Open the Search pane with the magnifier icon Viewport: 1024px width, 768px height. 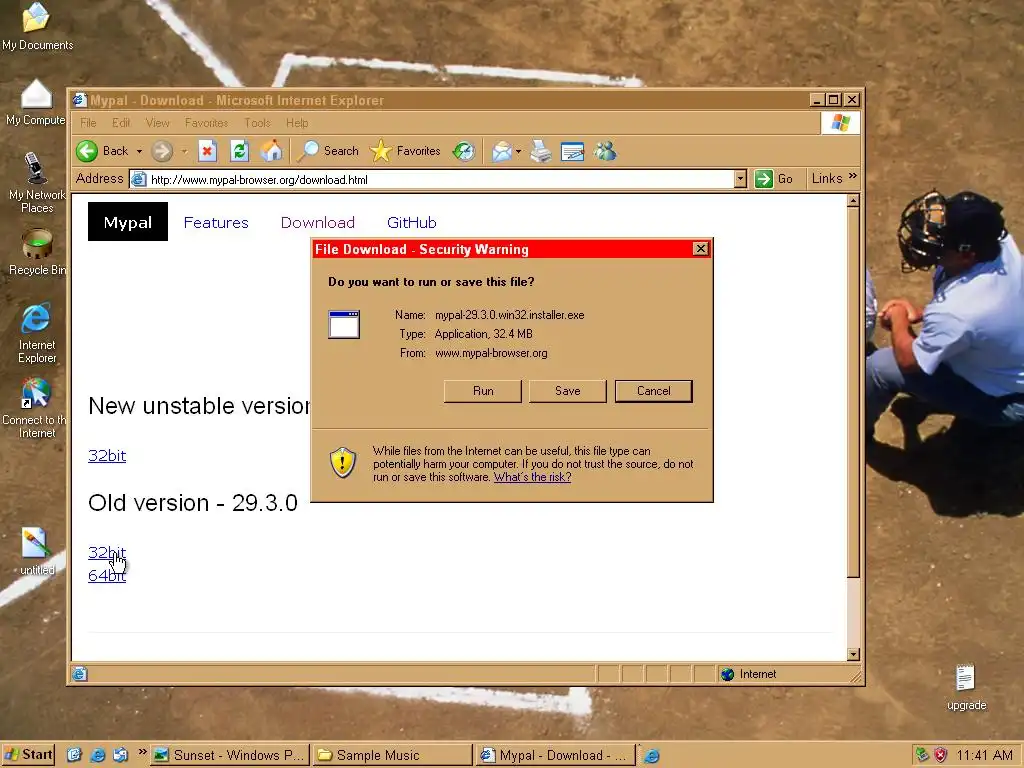[x=308, y=152]
